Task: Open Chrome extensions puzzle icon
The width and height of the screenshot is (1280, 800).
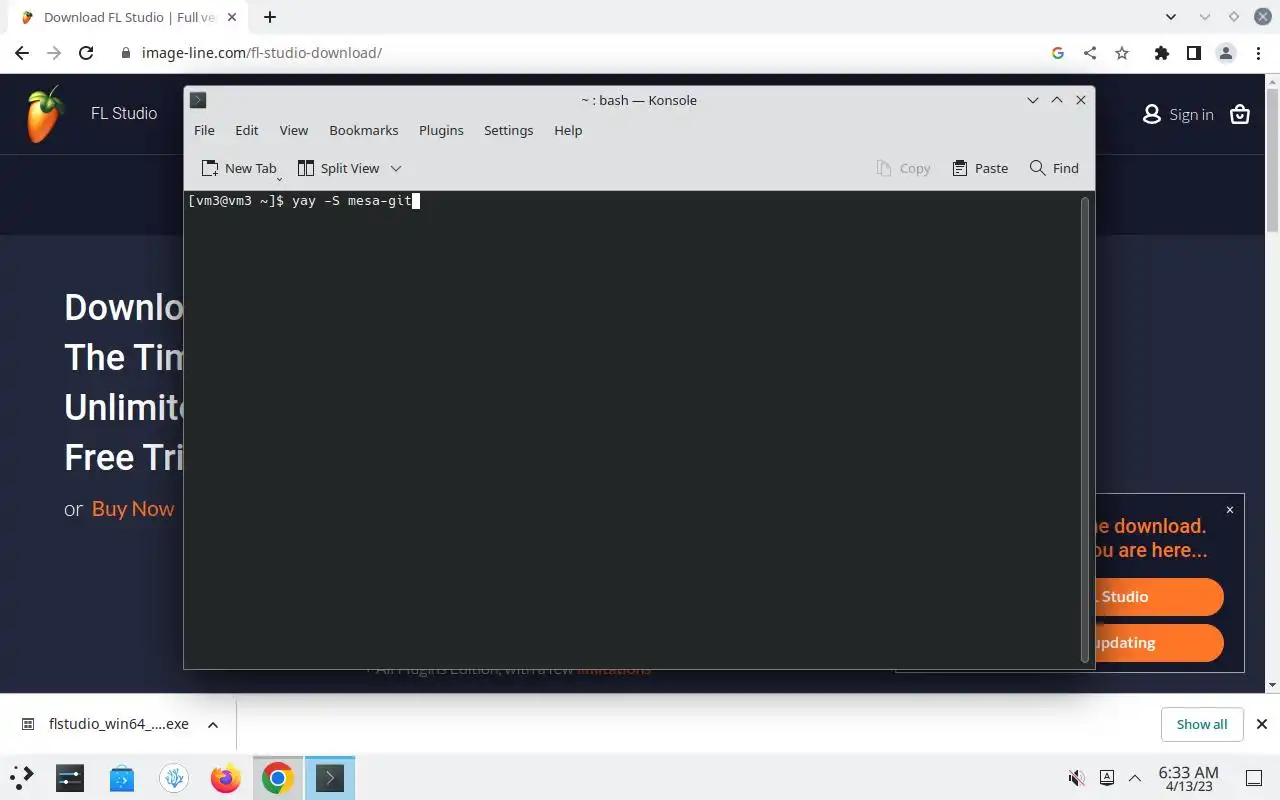Action: pos(1161,53)
